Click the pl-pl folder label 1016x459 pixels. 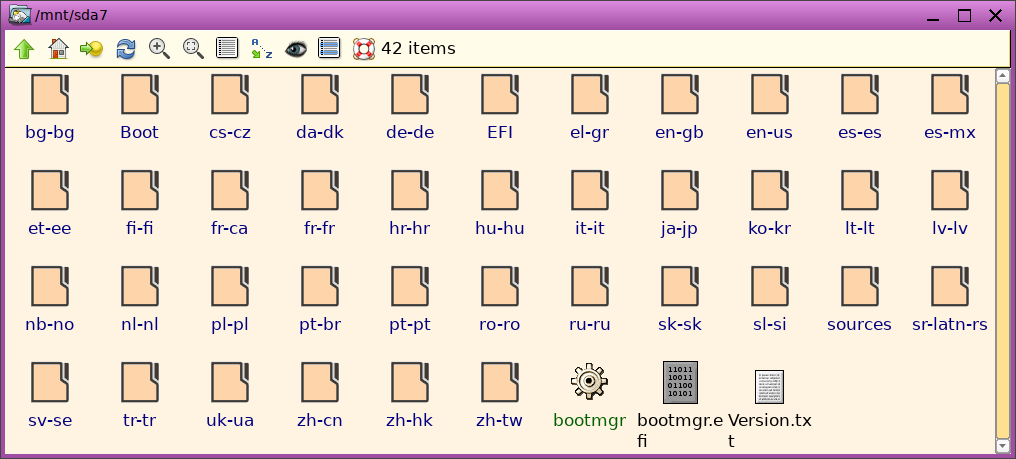click(x=230, y=325)
